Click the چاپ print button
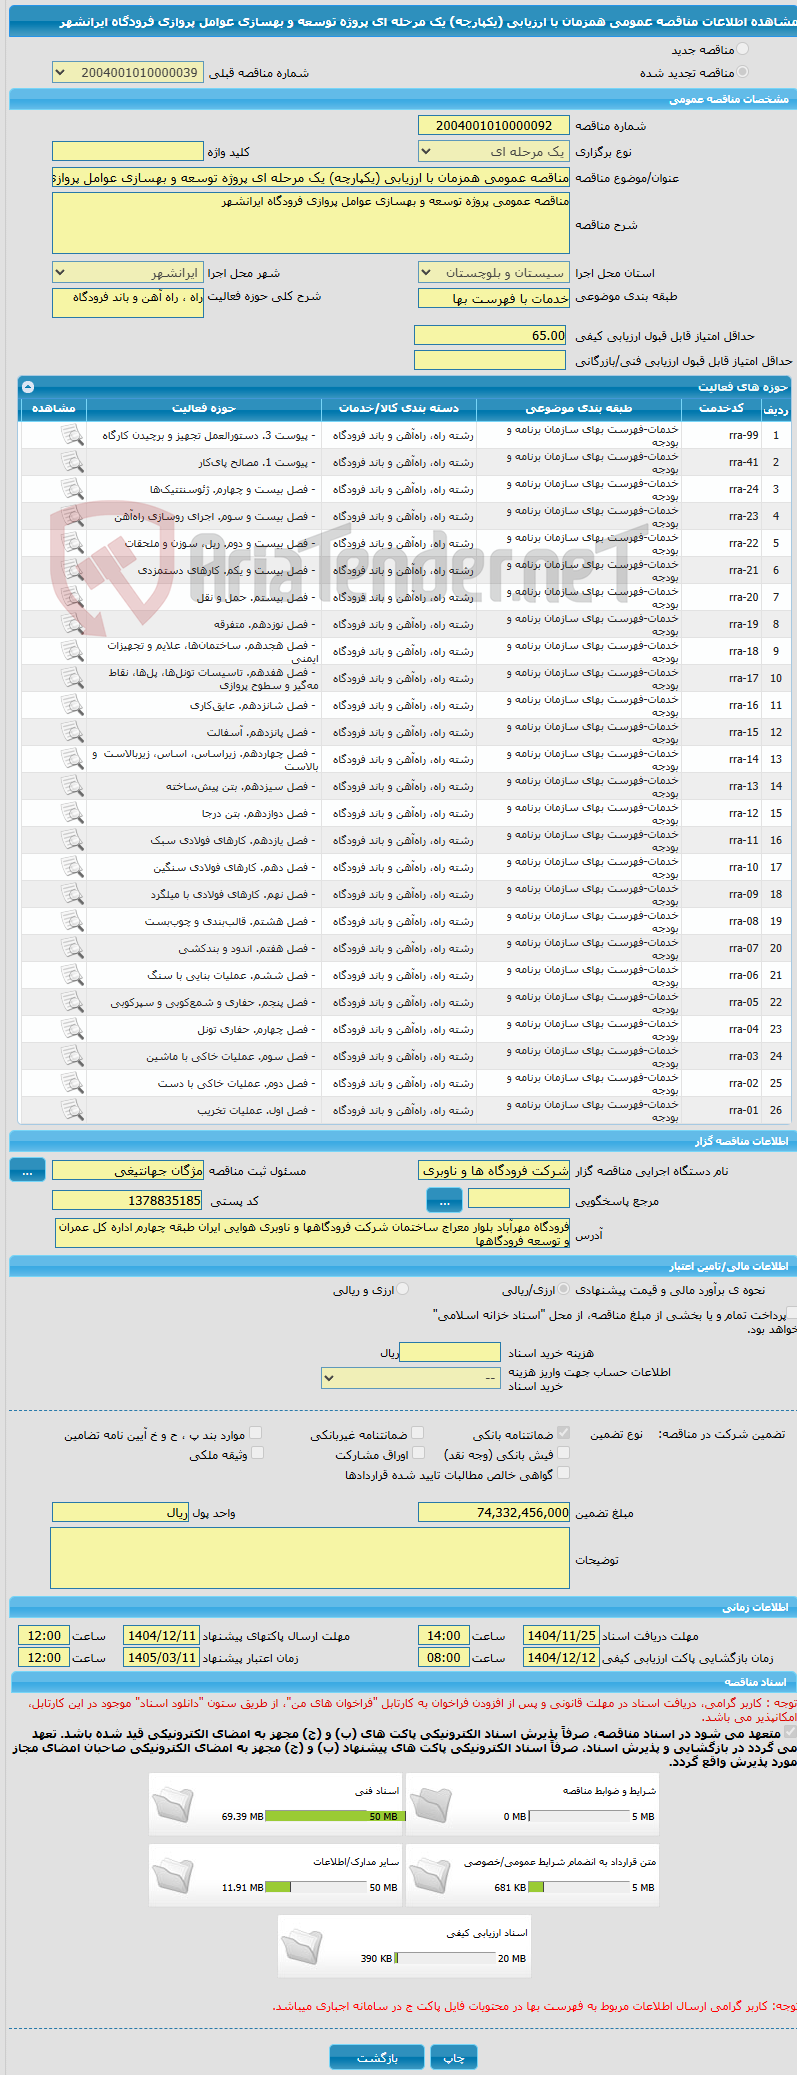 click(454, 2057)
